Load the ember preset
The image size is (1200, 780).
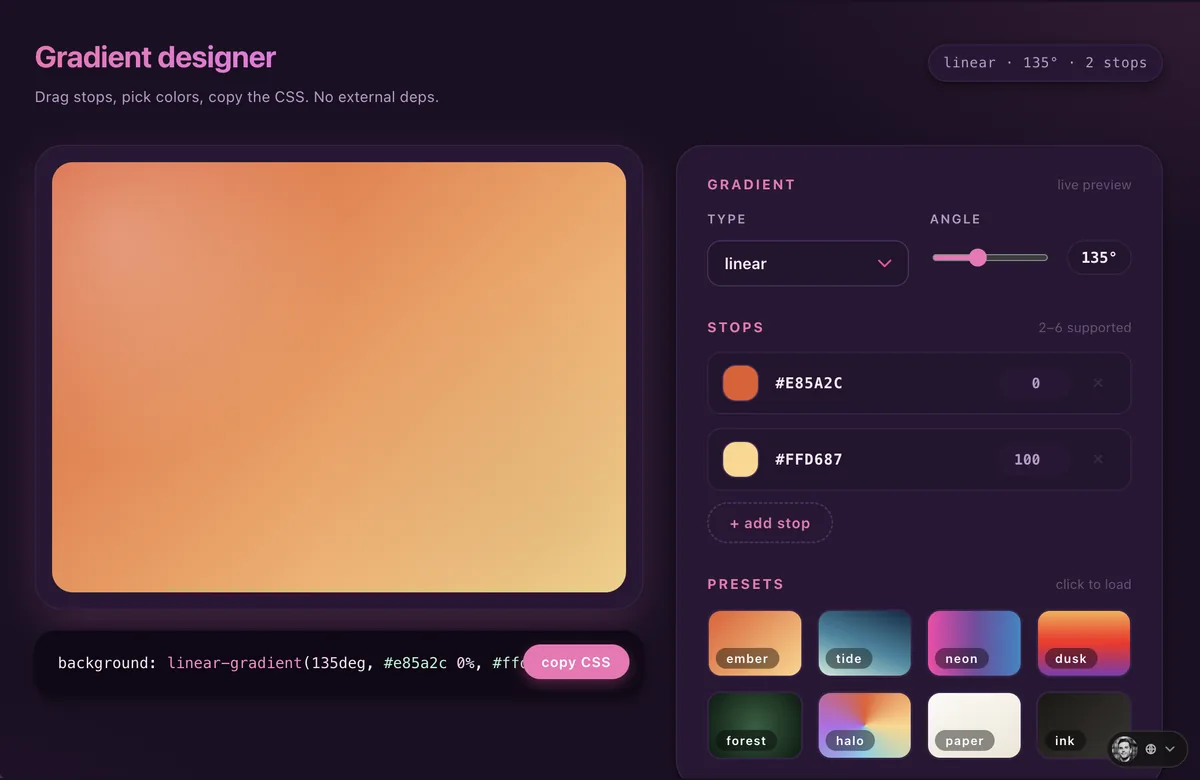pos(755,643)
